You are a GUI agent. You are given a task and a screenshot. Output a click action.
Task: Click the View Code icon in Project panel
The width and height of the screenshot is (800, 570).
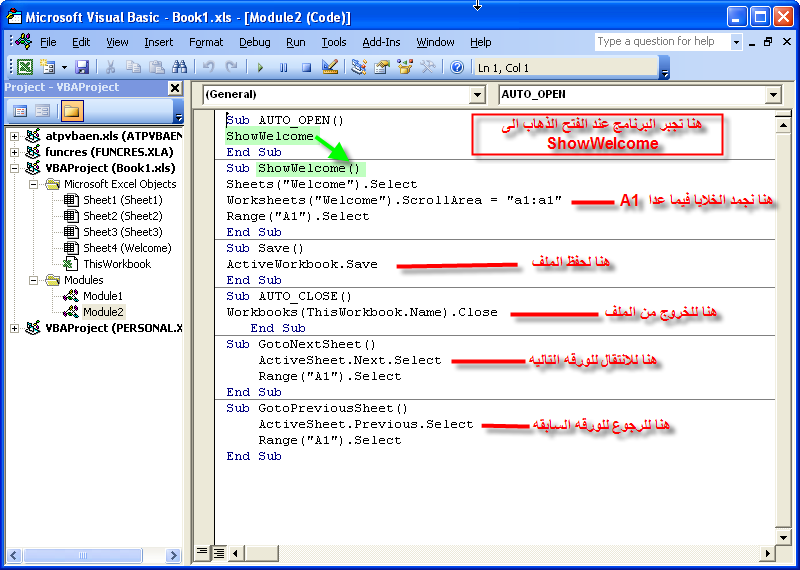(x=20, y=111)
